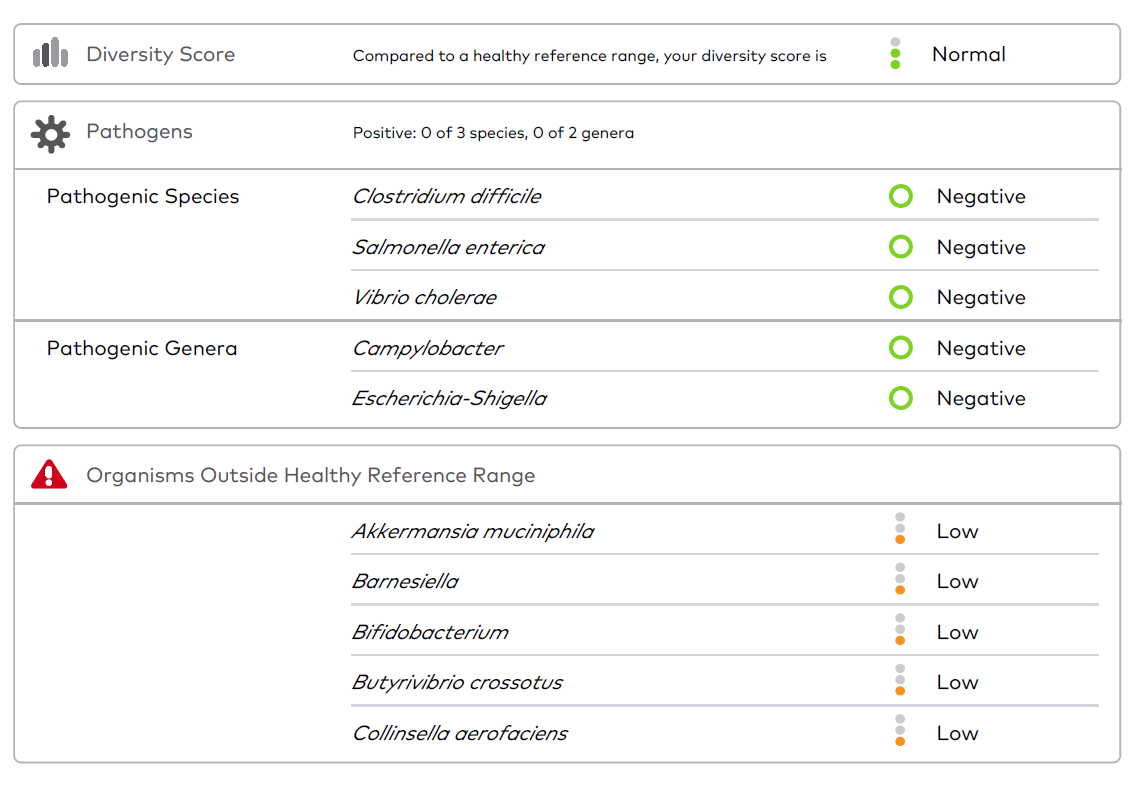Screen dimensions: 1145x801
Task: Collapse Organisms Outside Healthy Reference Range section
Action: (x=567, y=475)
